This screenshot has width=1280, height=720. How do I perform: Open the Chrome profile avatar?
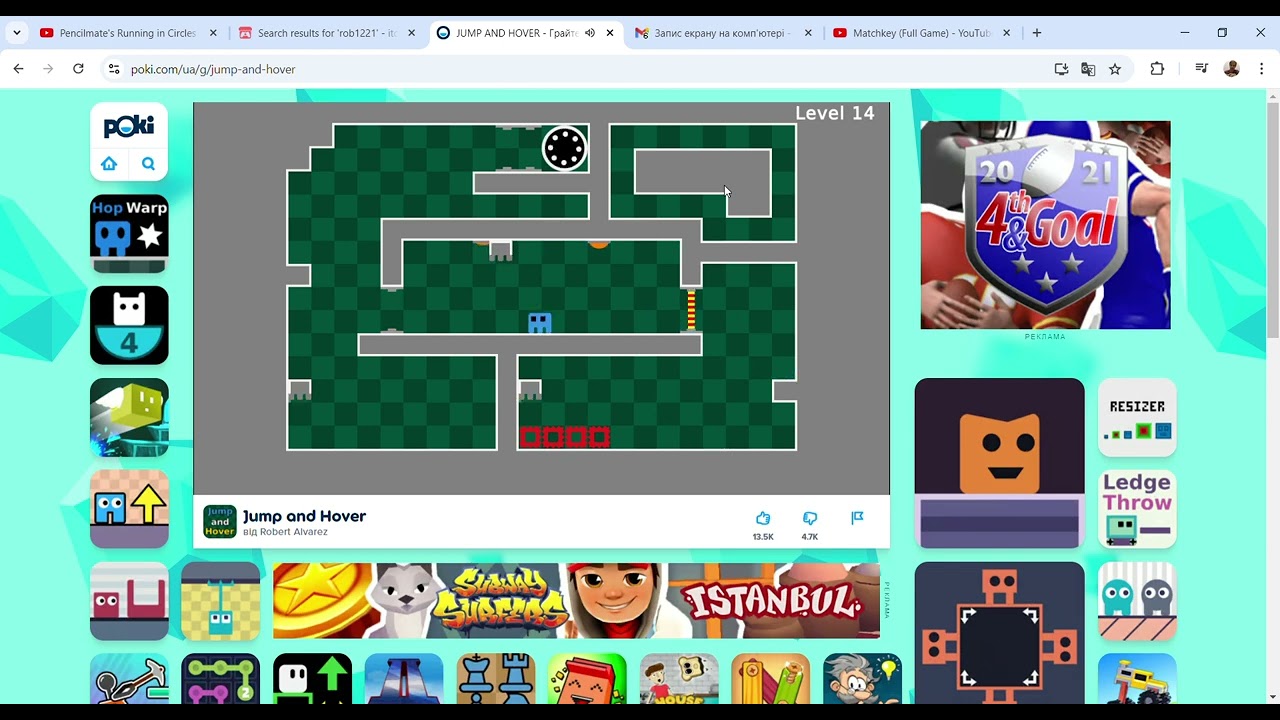(x=1232, y=69)
